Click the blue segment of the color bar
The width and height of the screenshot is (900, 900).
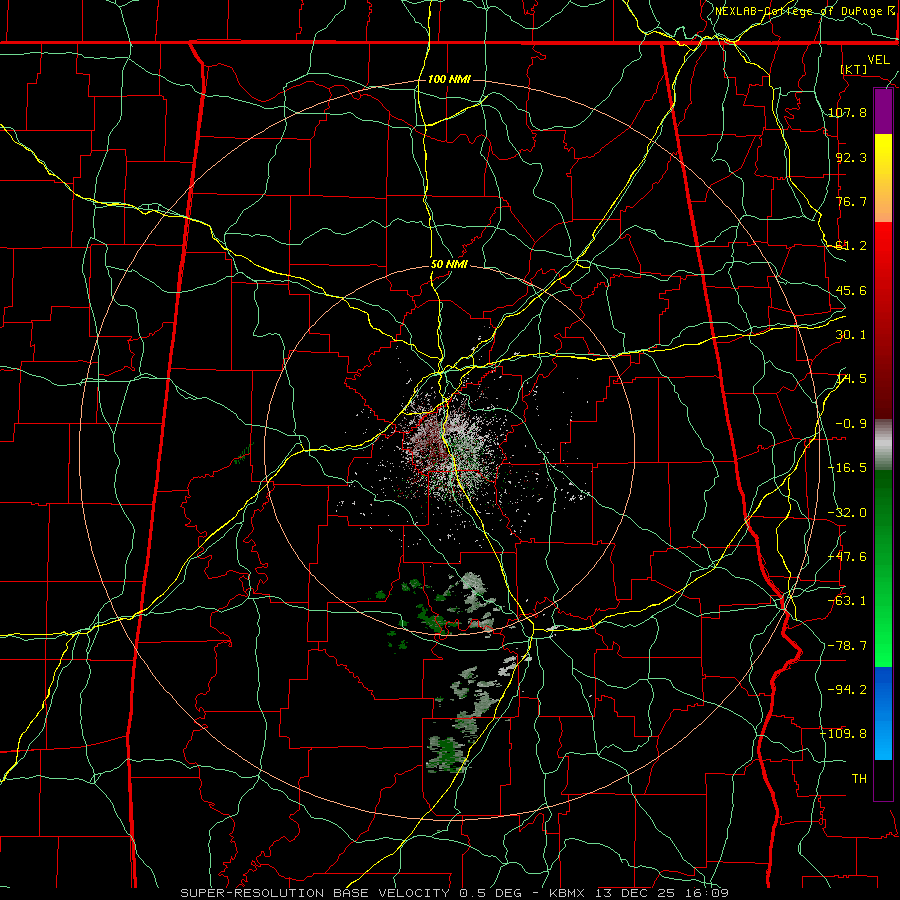click(x=883, y=713)
